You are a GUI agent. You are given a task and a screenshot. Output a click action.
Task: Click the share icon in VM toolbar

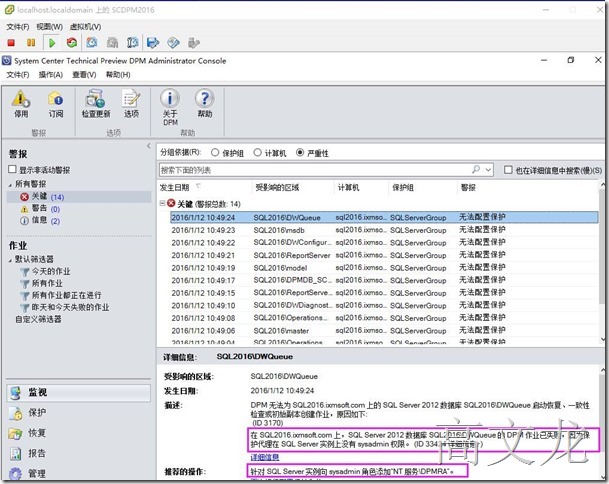pyautogui.click(x=173, y=43)
